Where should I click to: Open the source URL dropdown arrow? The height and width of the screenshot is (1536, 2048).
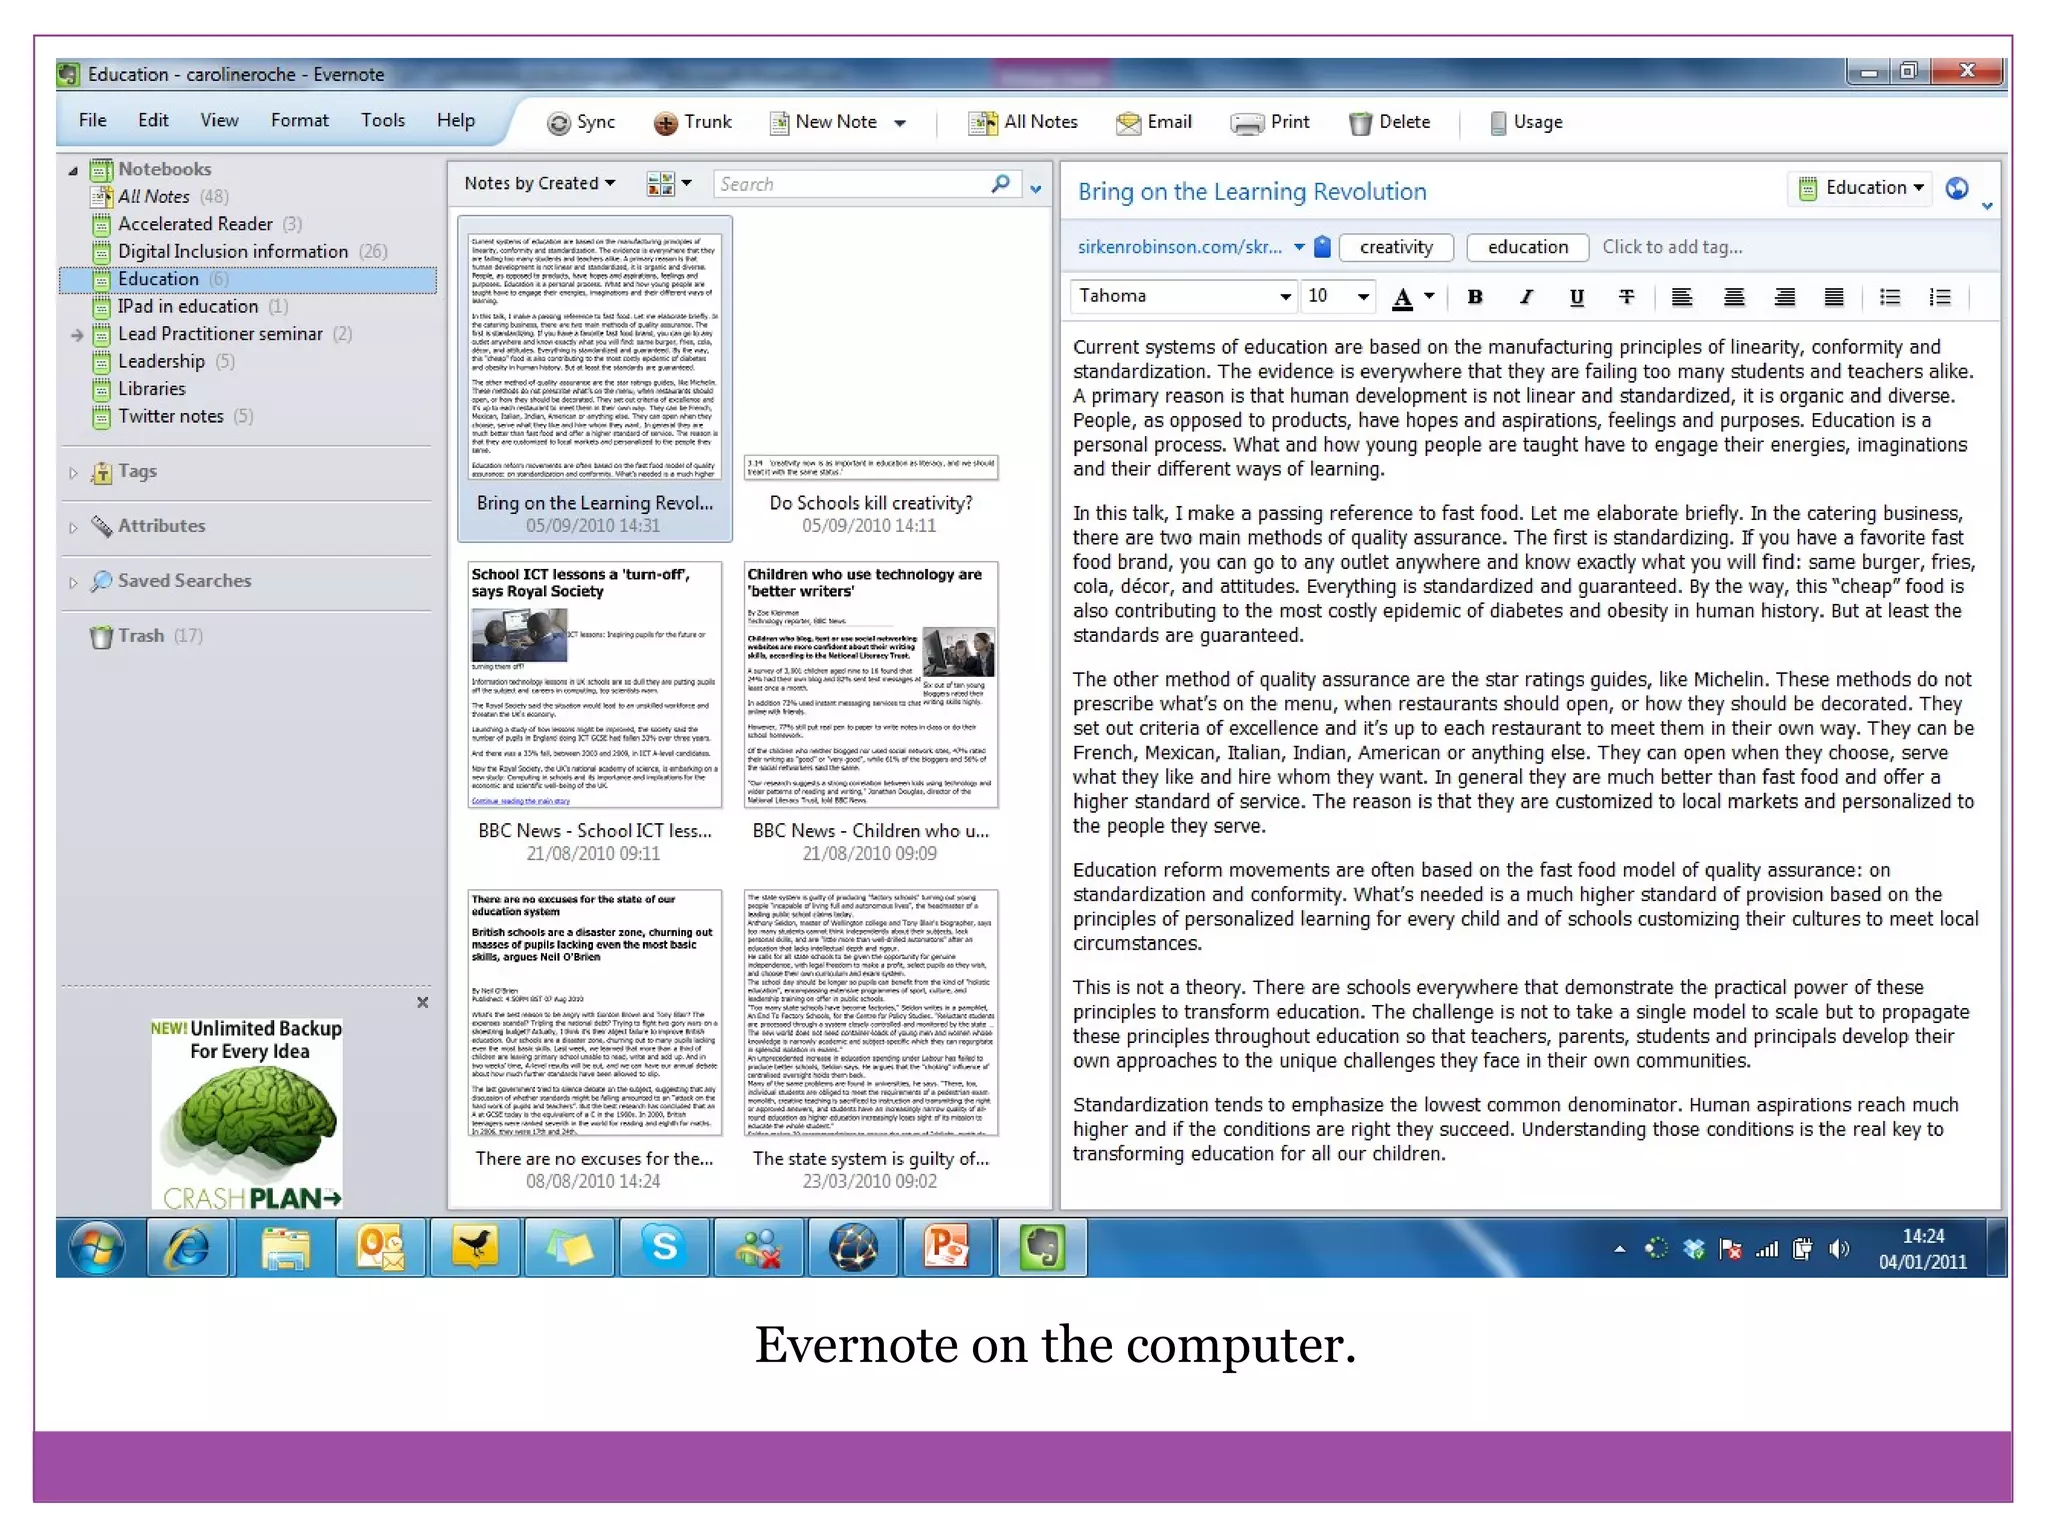pyautogui.click(x=1298, y=247)
